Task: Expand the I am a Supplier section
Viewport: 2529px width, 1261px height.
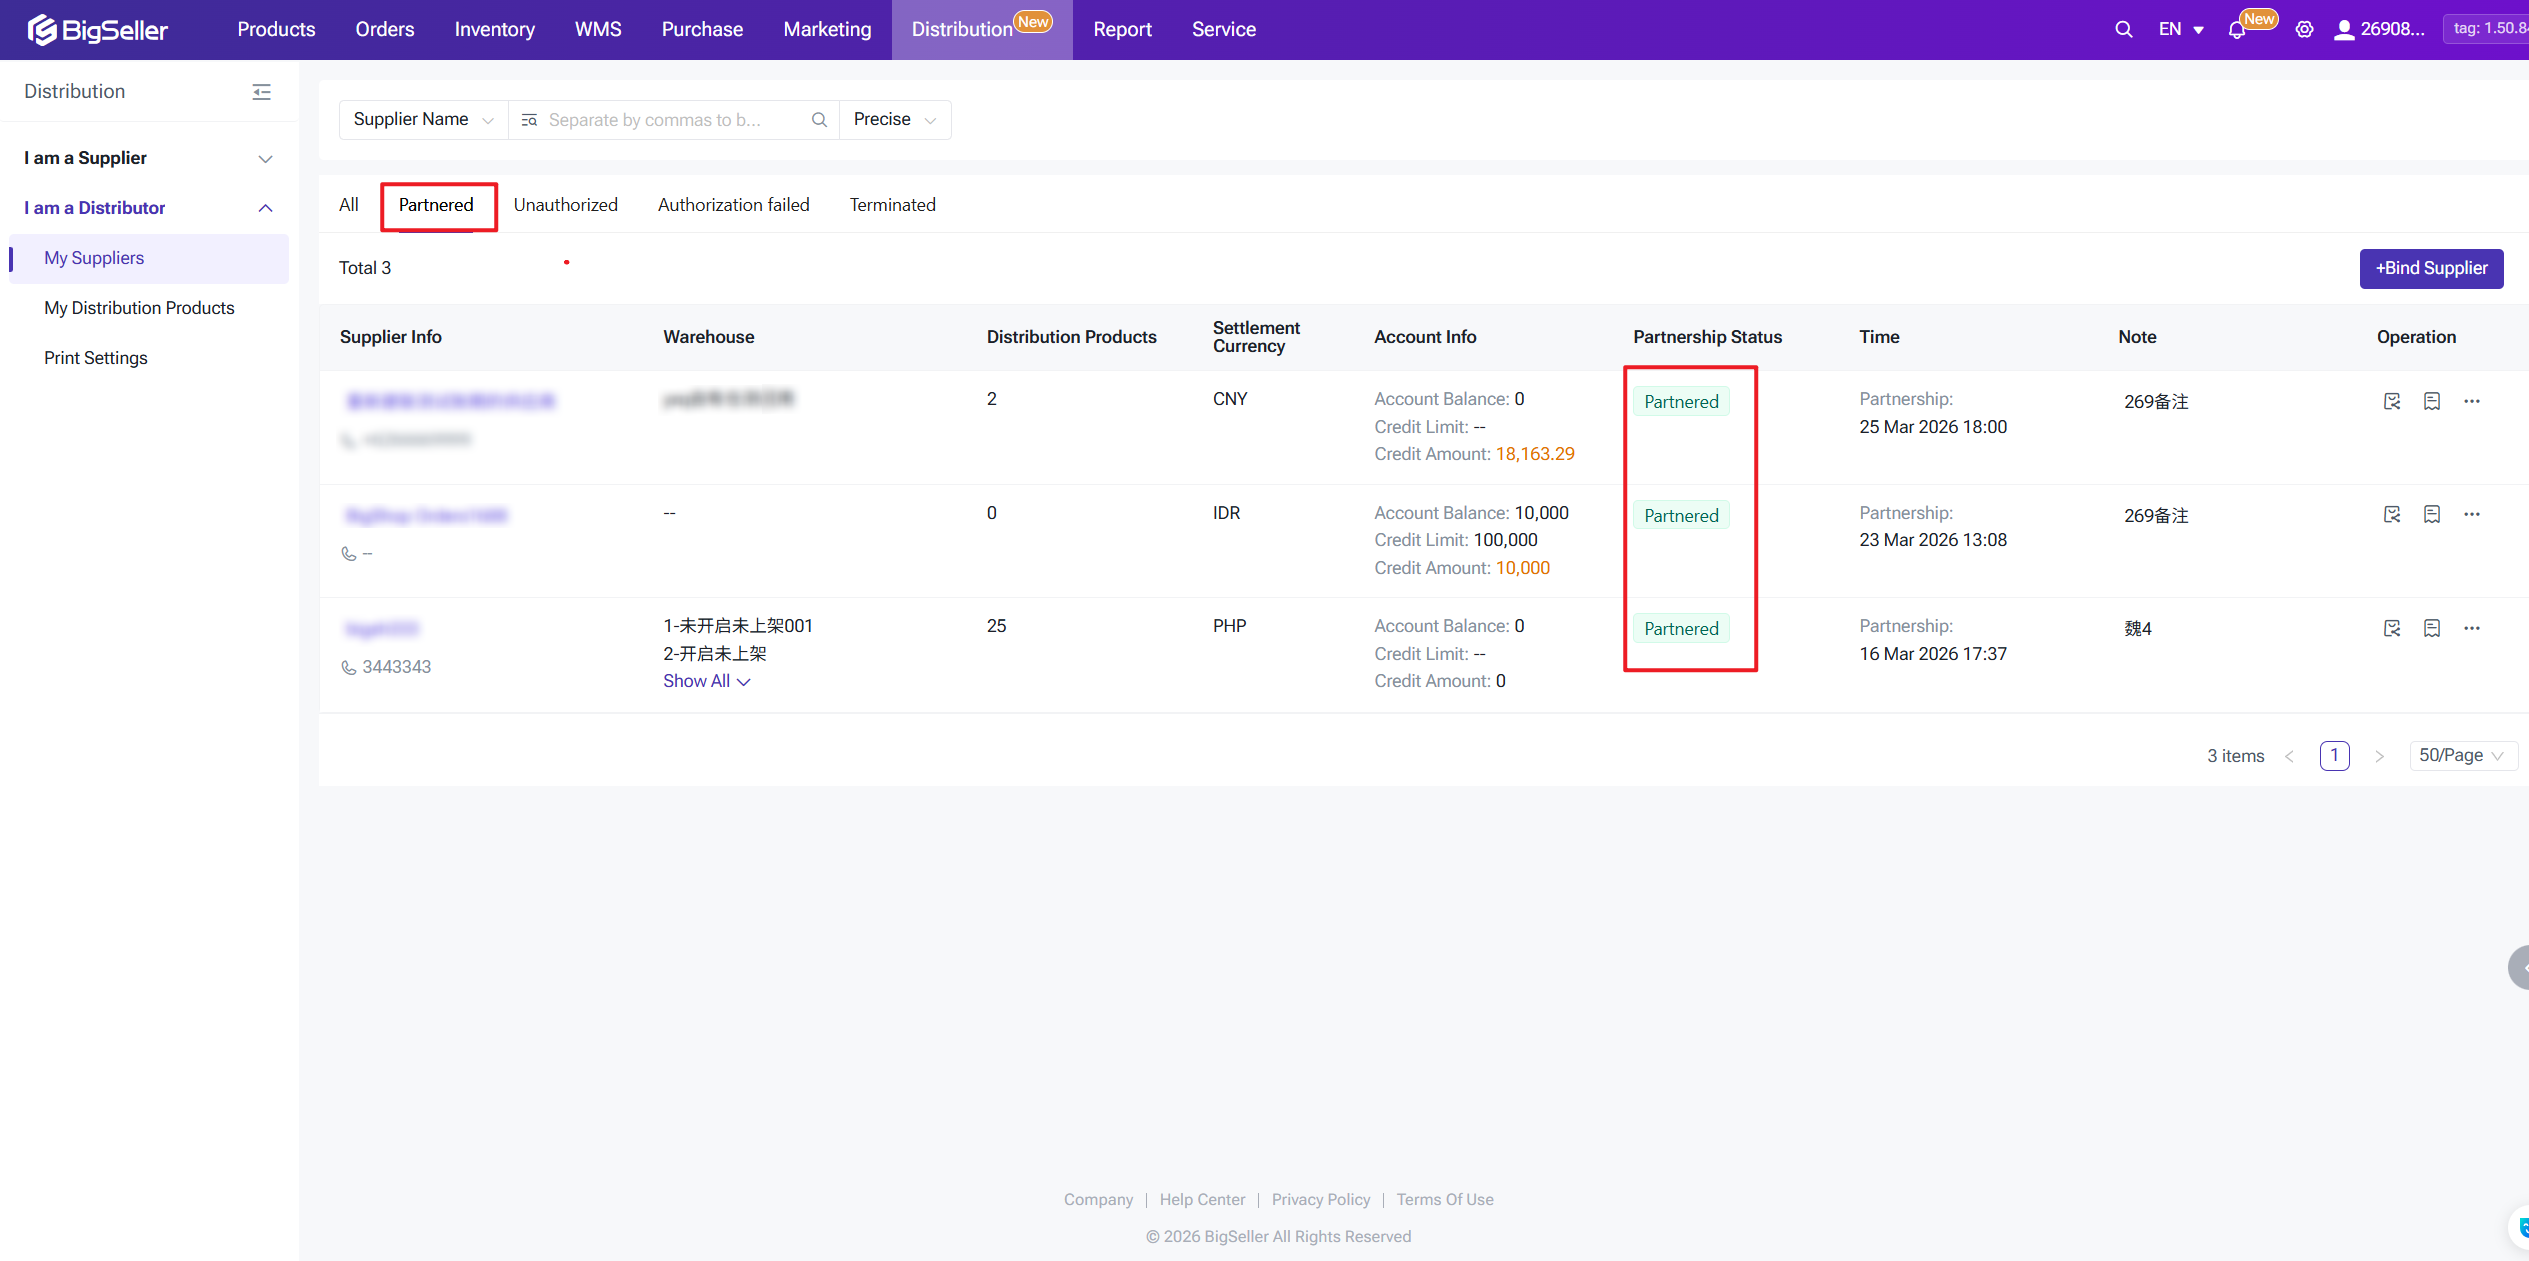Action: (x=148, y=158)
